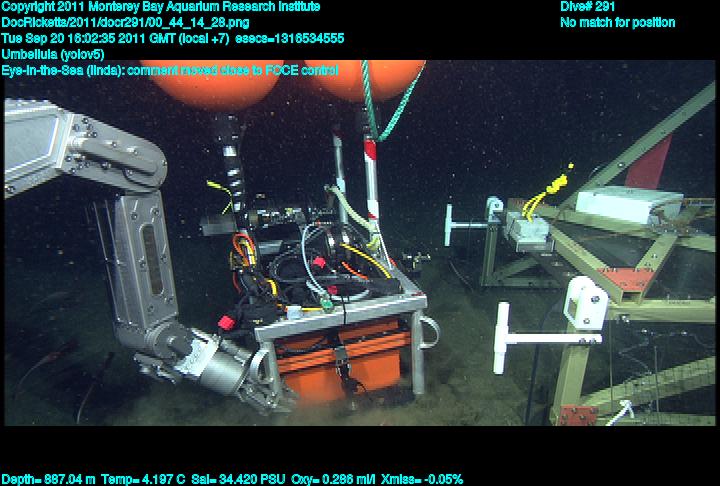Click the Eye-in-the-Sea comment line
Image resolution: width=720 pixels, height=486 pixels.
170,70
